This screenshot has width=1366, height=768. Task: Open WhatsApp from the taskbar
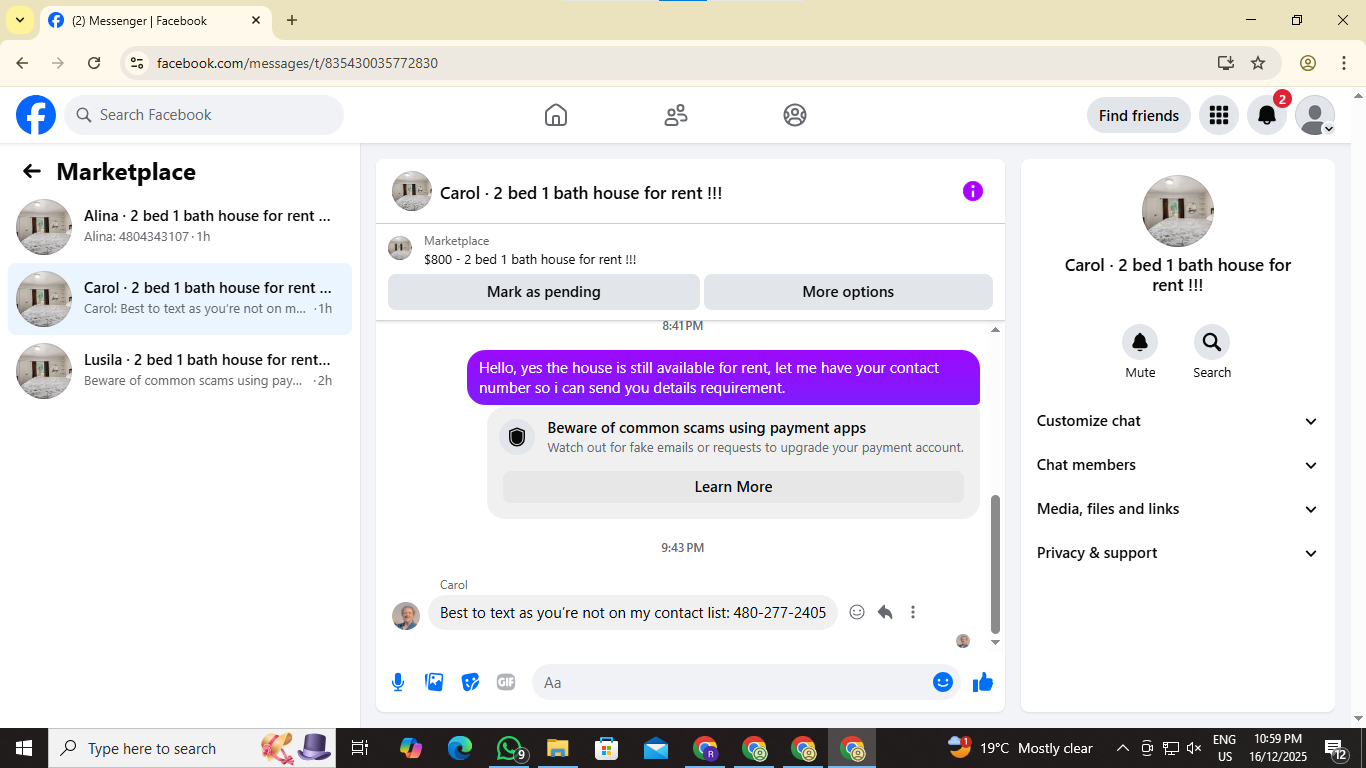coord(510,748)
